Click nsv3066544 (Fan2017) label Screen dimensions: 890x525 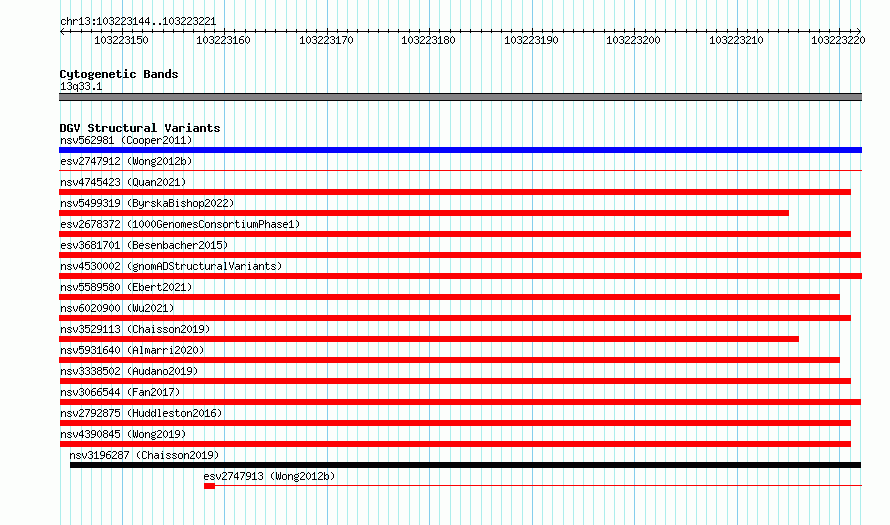120,392
